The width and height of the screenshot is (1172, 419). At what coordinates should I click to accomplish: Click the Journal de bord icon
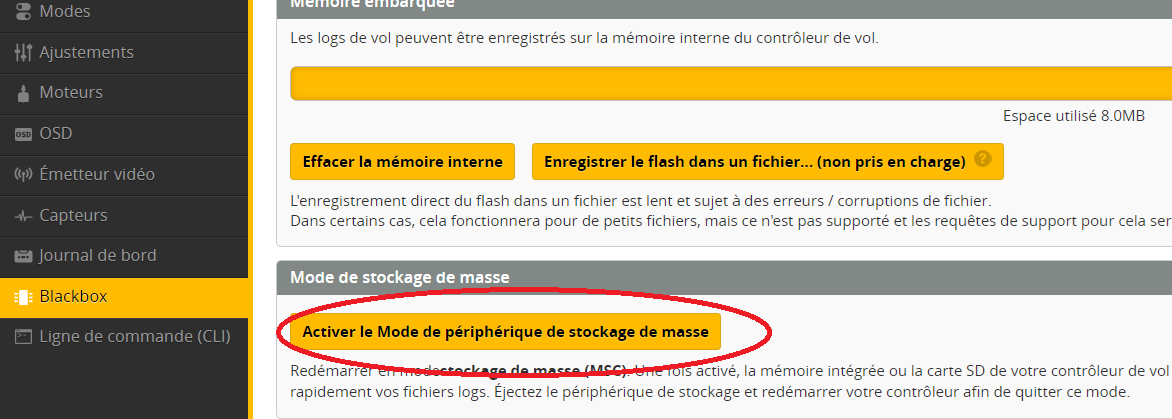pyautogui.click(x=22, y=256)
